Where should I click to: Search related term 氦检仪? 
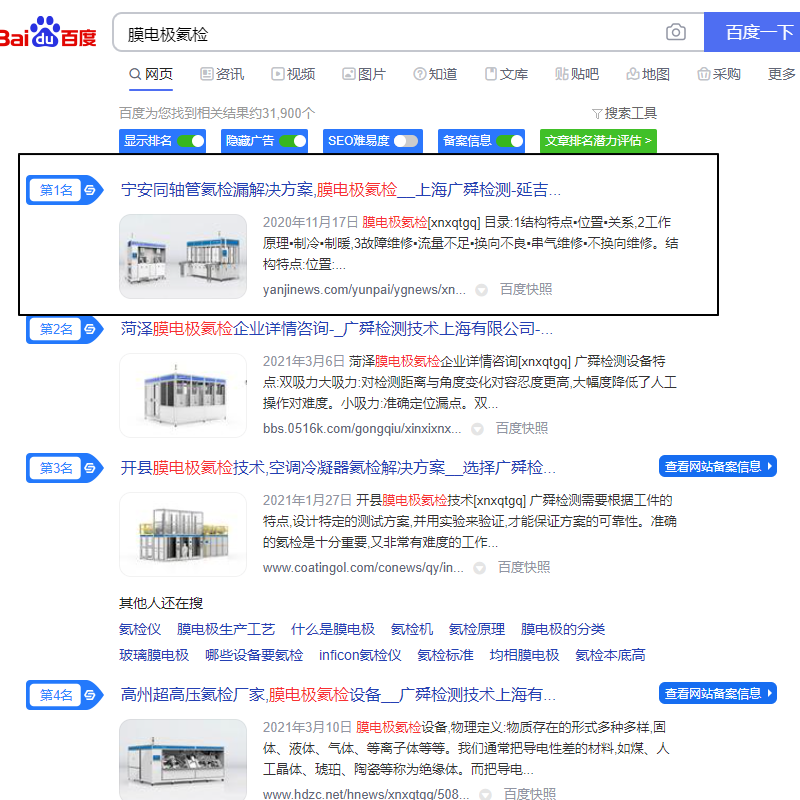point(140,629)
